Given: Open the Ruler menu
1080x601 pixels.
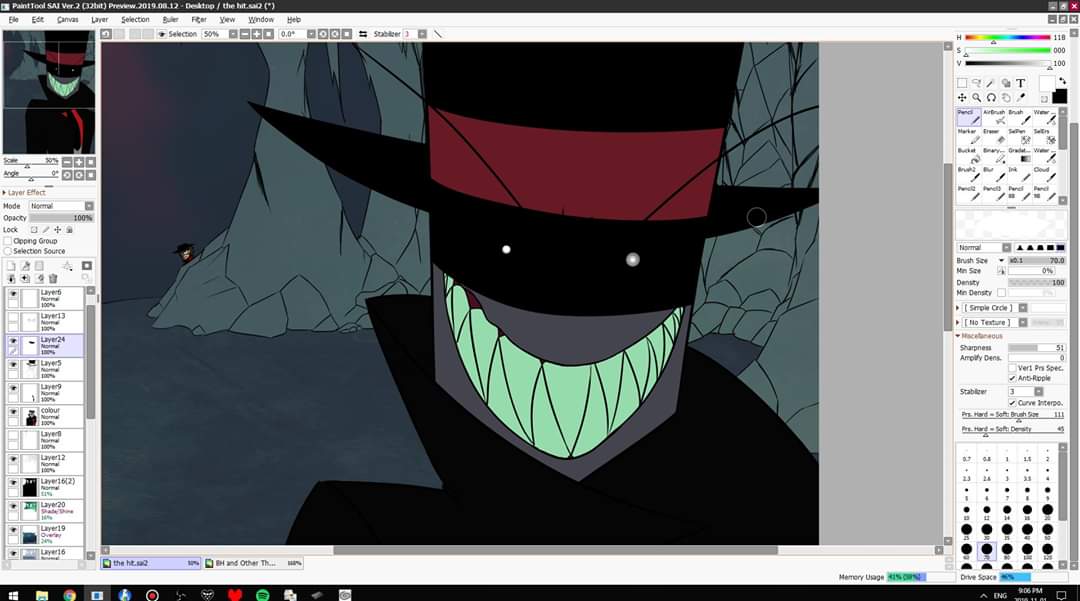Looking at the screenshot, I should point(170,19).
